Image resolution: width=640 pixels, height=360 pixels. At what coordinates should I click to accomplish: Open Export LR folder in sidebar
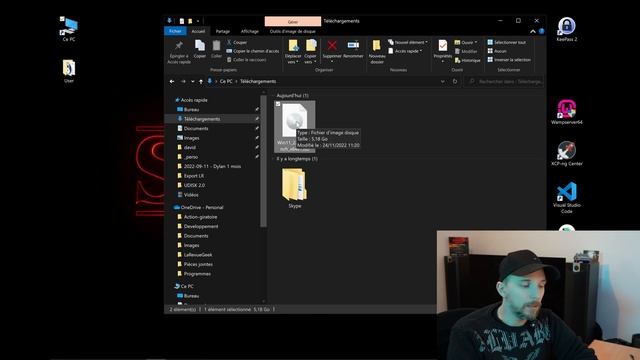pyautogui.click(x=193, y=176)
